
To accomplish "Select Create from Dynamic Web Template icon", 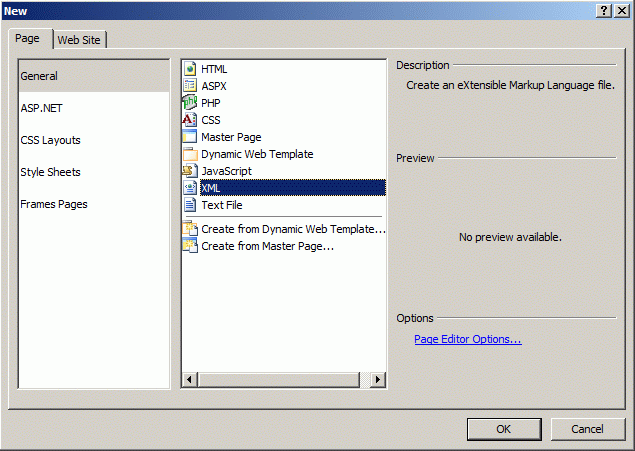I will (x=190, y=229).
